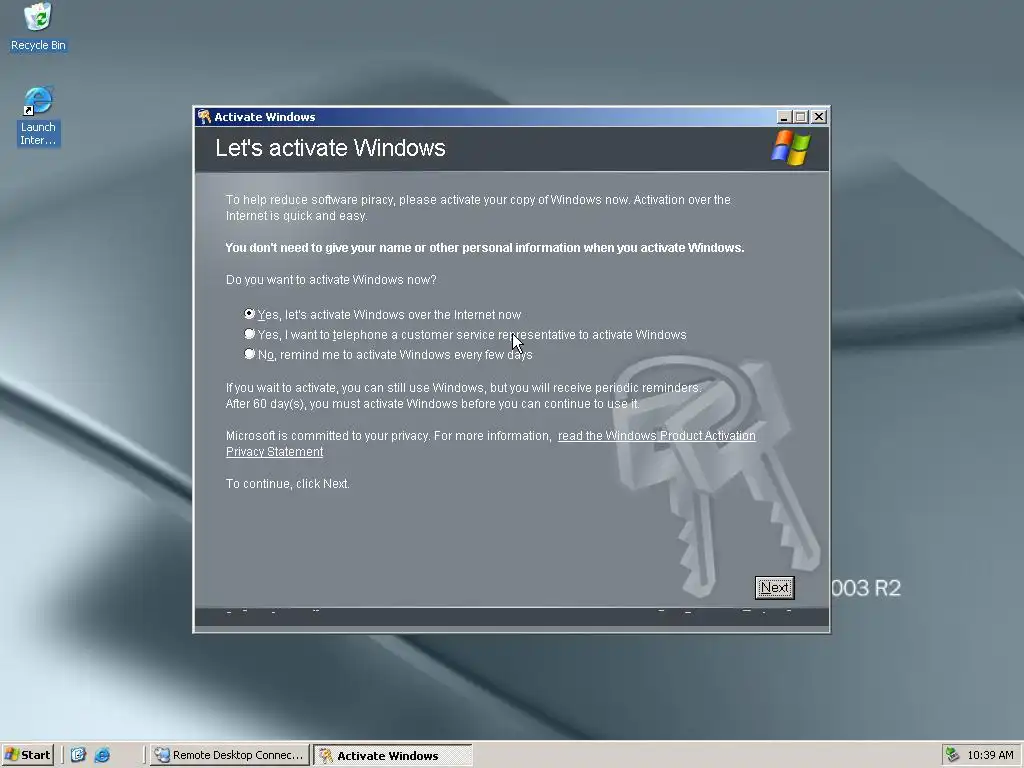Choose remind me every few days option
Image resolution: width=1024 pixels, height=768 pixels.
(388, 355)
